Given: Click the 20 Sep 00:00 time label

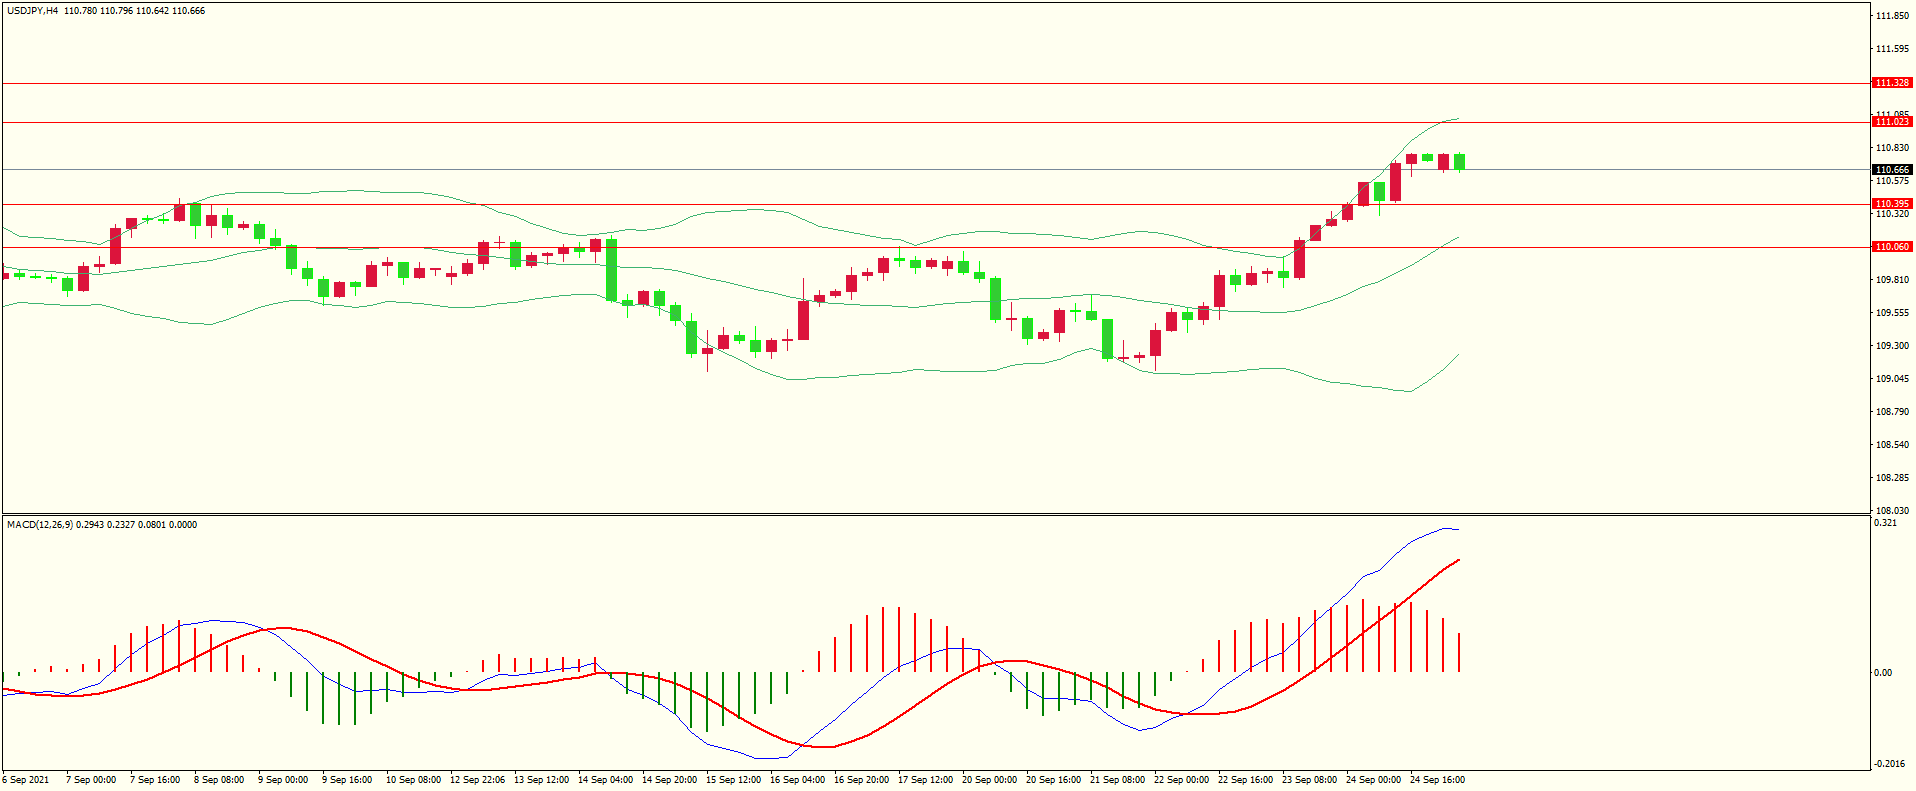Looking at the screenshot, I should (989, 780).
